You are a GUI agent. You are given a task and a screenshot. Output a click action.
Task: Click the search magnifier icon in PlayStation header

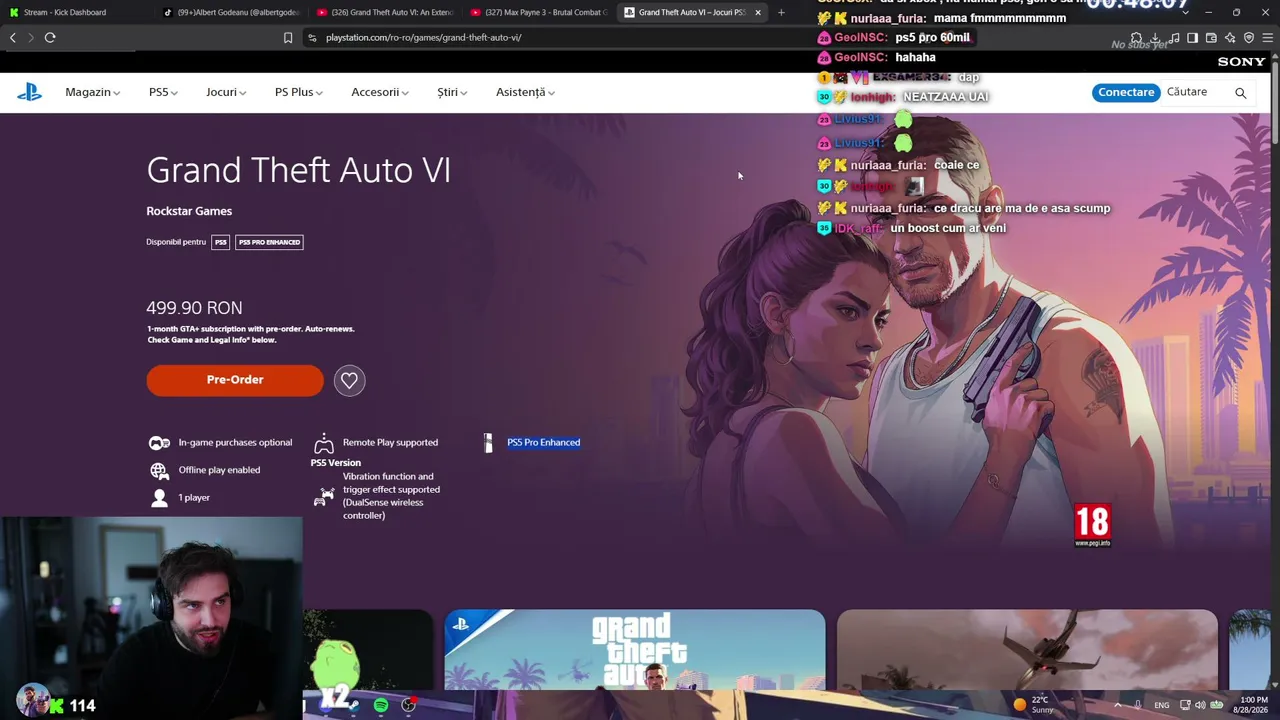[x=1240, y=93]
